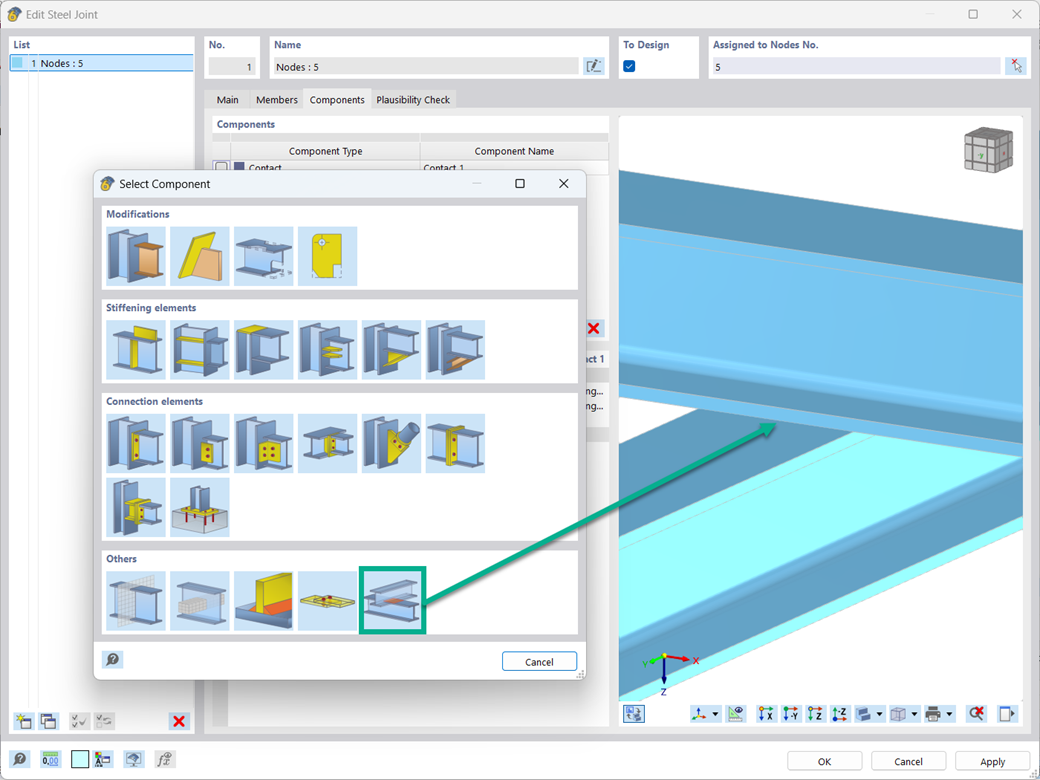This screenshot has width=1040, height=780.
Task: Delete component using red X in table
Action: coord(594,328)
